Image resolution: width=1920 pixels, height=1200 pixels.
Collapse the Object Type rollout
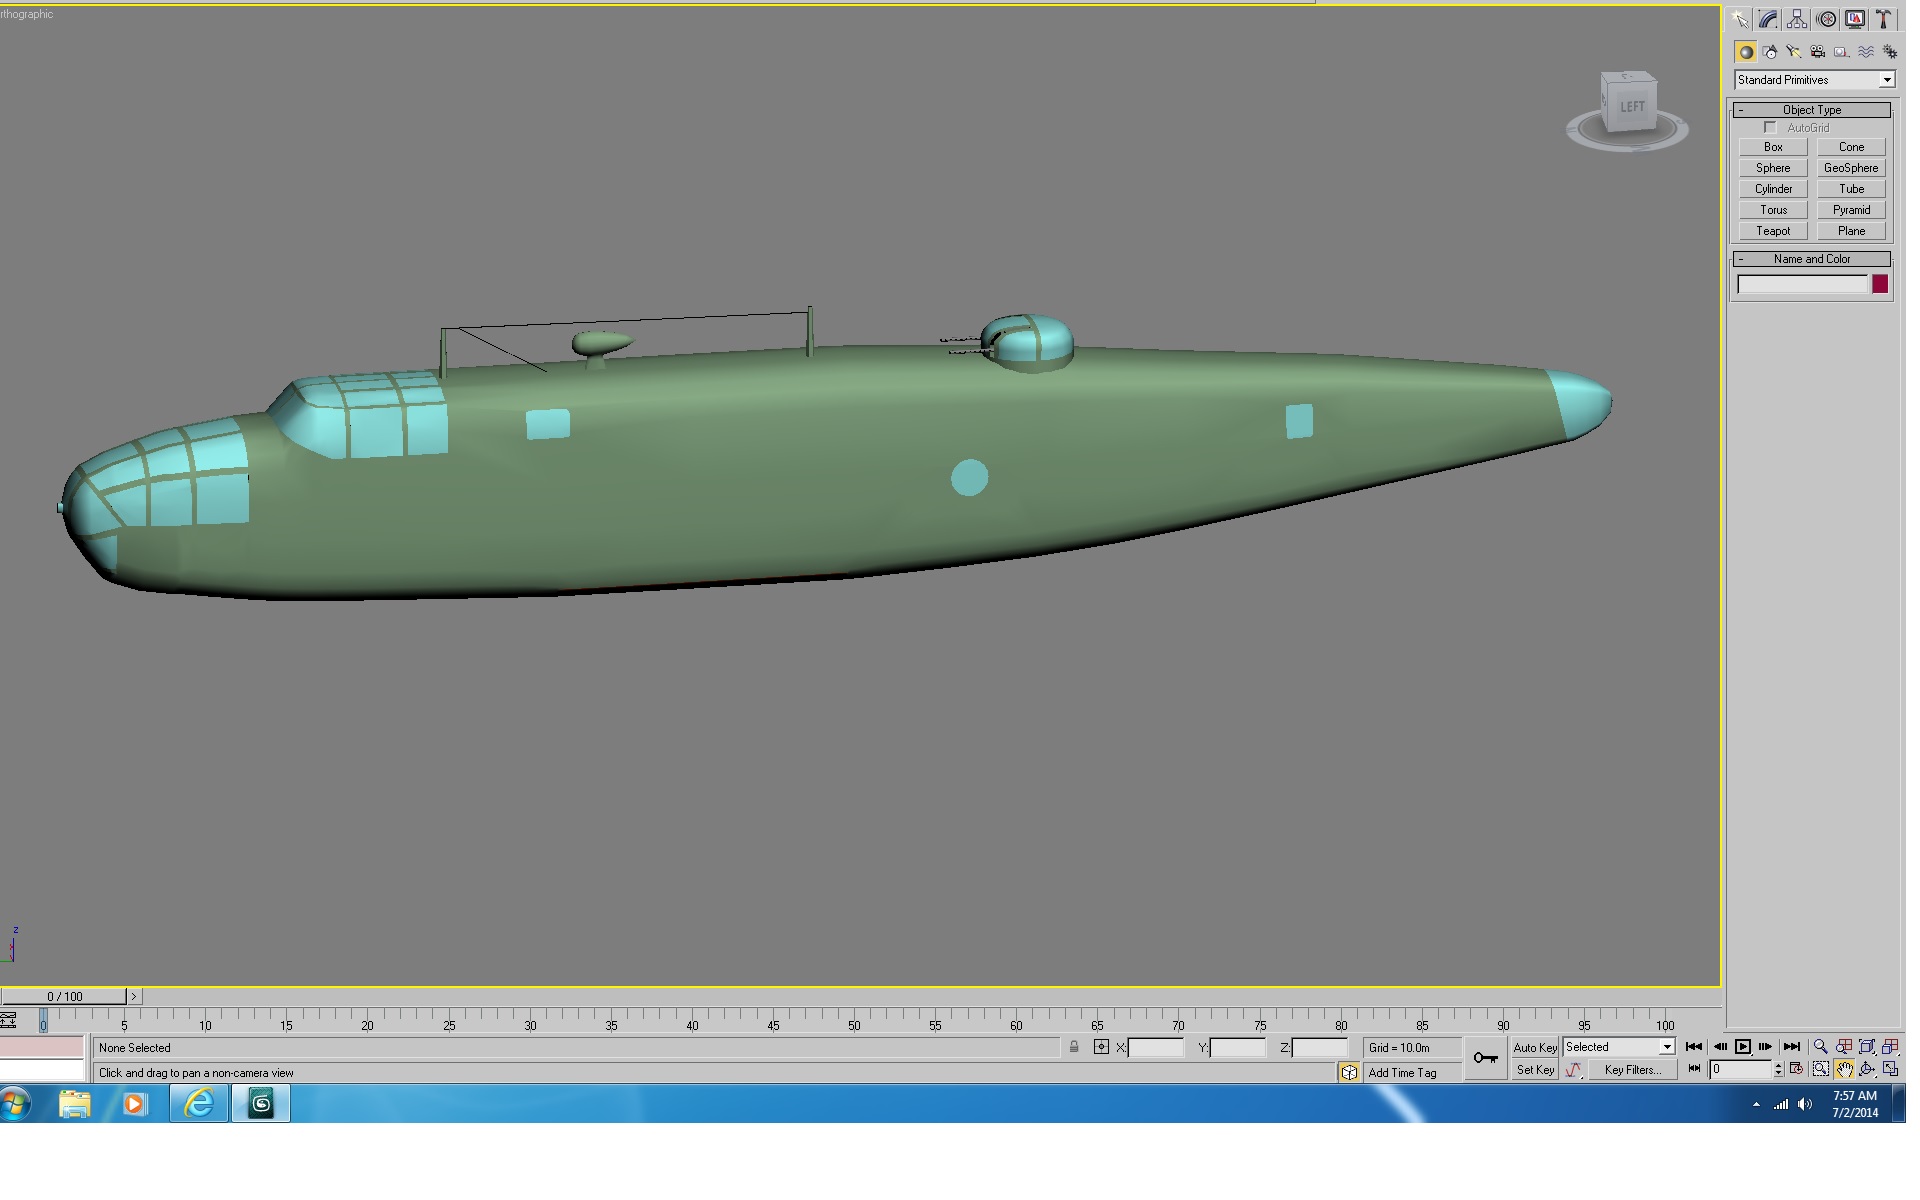coord(1812,110)
